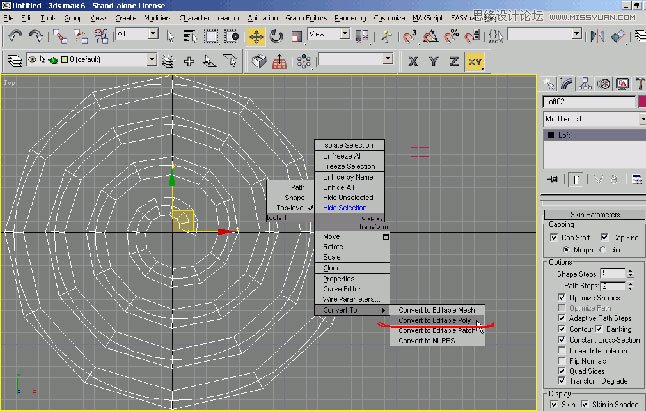The image size is (646, 411).
Task: Choose Convert to Editable Mesh
Action: (x=437, y=310)
